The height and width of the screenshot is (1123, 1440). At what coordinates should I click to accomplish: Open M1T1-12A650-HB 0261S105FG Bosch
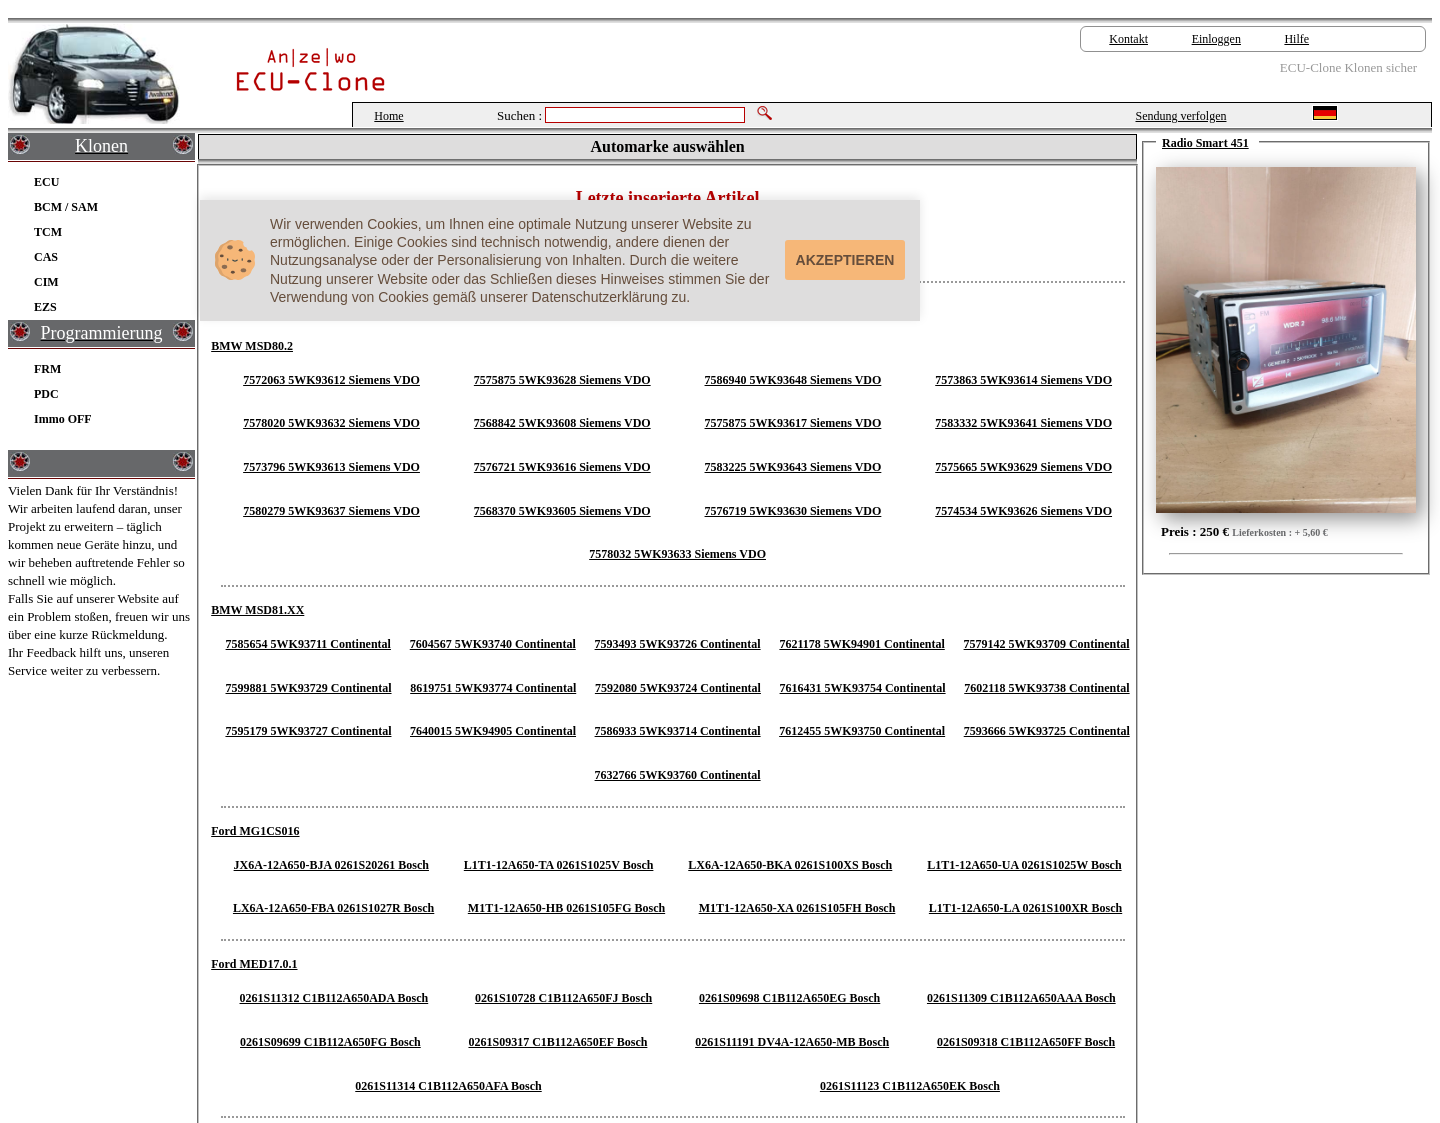coord(566,908)
